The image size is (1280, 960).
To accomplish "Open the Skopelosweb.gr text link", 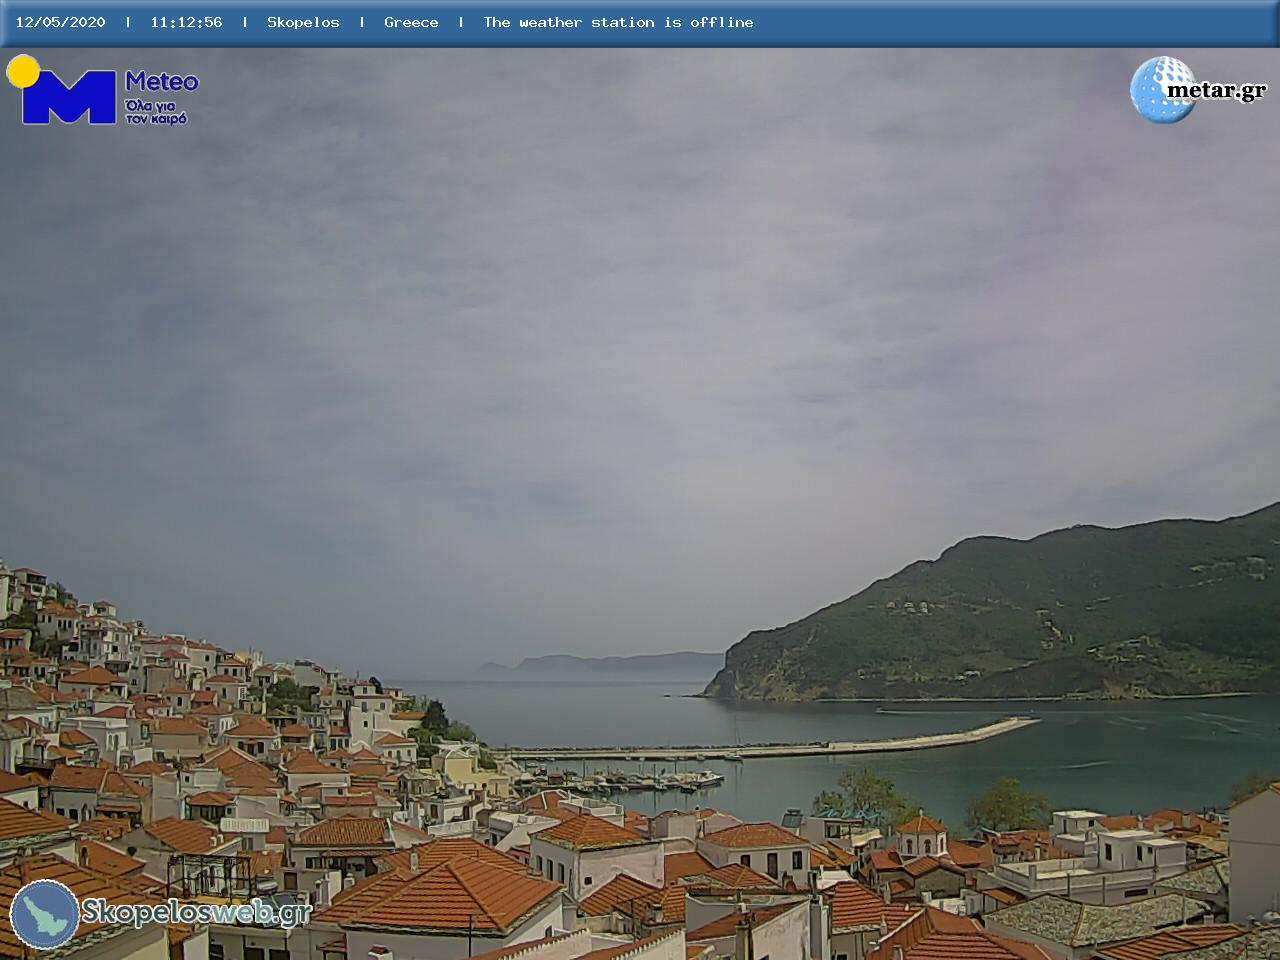I will [196, 912].
